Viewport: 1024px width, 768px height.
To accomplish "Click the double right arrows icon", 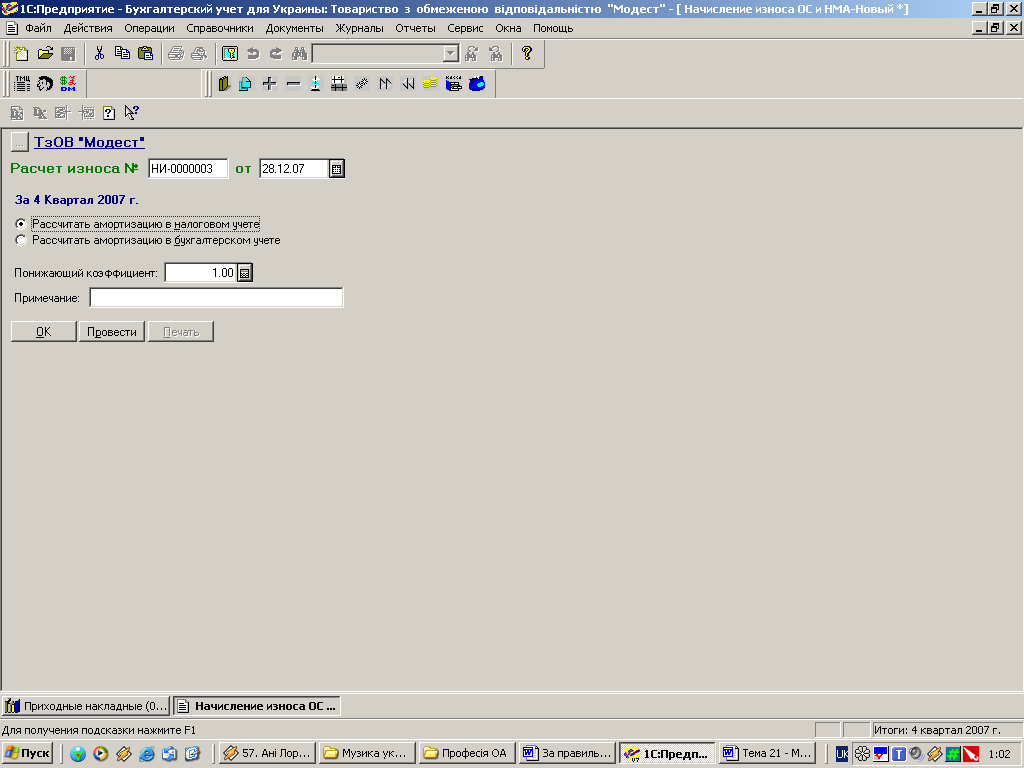I will 385,84.
